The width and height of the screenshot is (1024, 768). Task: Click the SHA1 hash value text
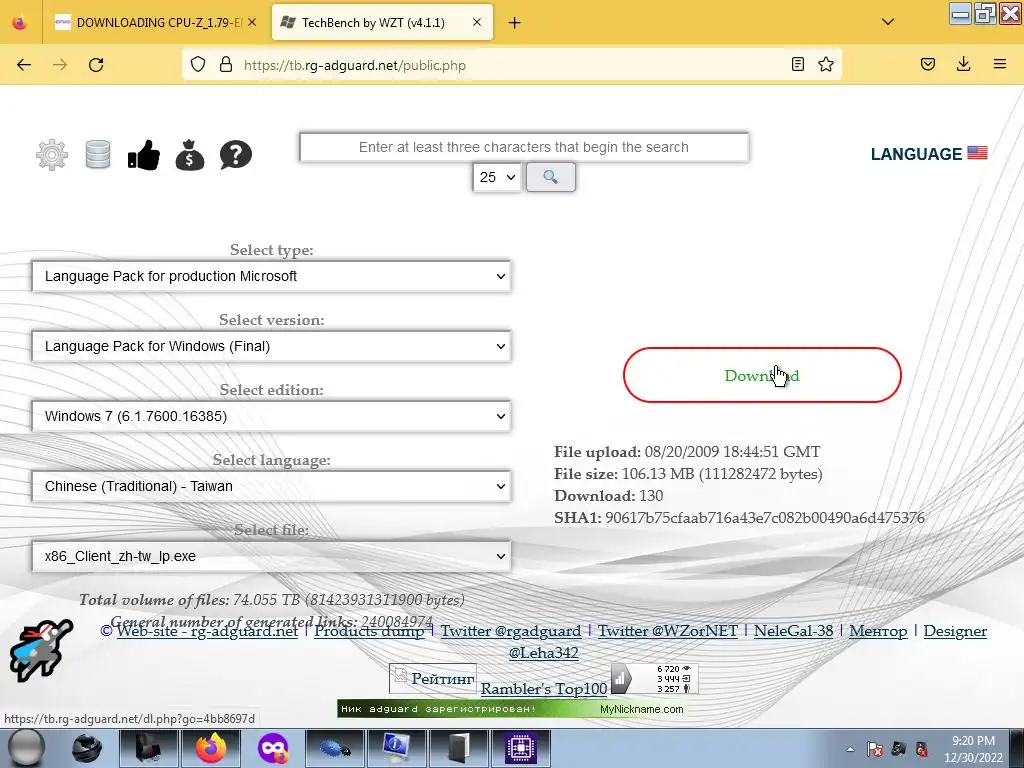click(x=765, y=518)
